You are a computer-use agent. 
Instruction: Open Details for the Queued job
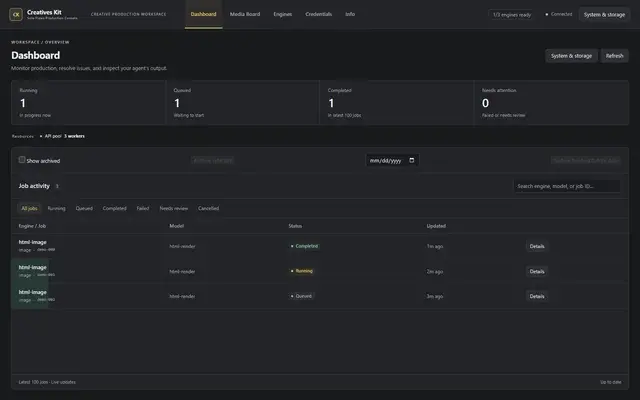[x=537, y=296]
